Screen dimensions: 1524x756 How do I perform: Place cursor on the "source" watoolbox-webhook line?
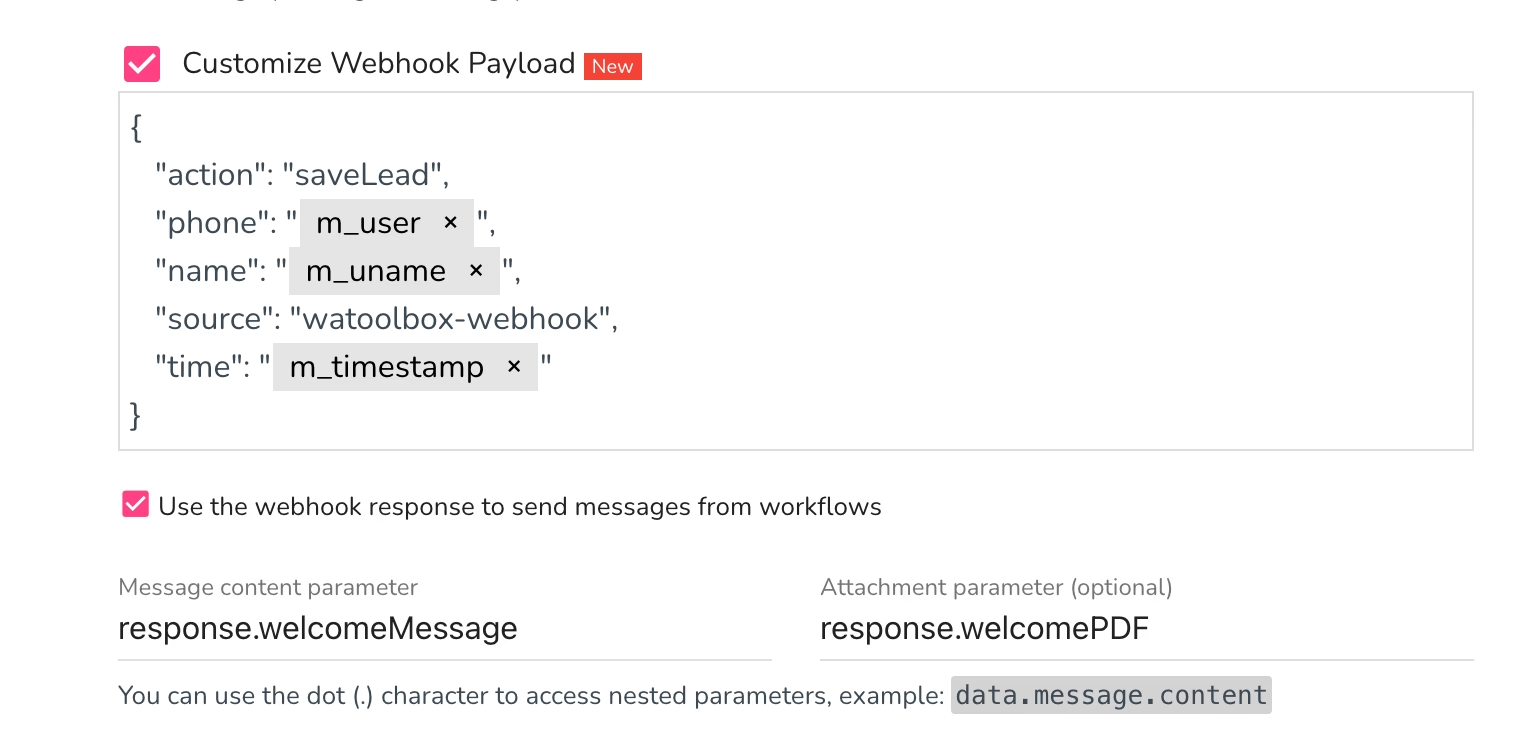click(x=386, y=319)
